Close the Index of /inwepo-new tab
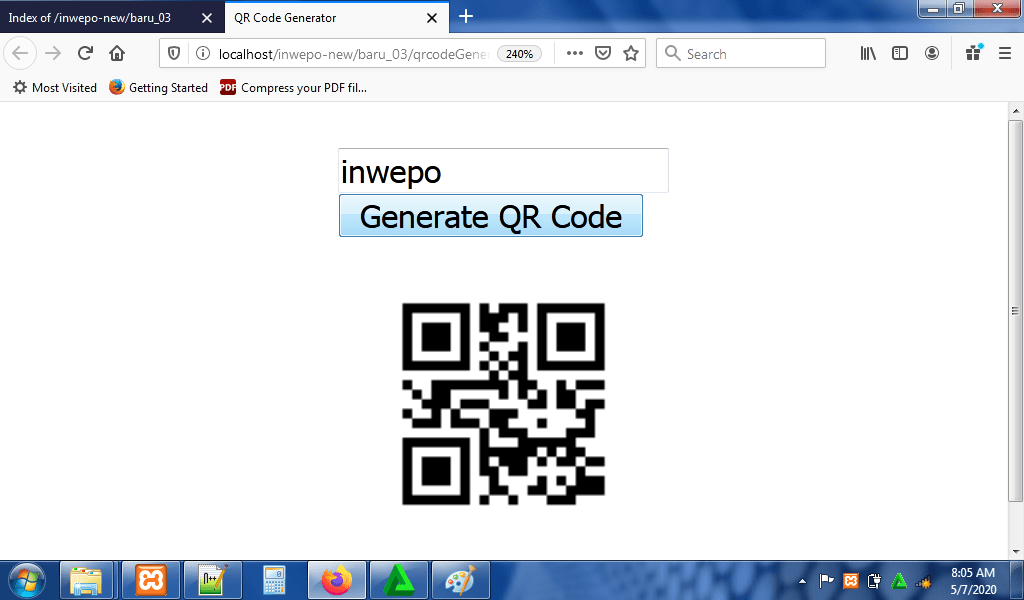This screenshot has width=1024, height=600. click(x=207, y=18)
